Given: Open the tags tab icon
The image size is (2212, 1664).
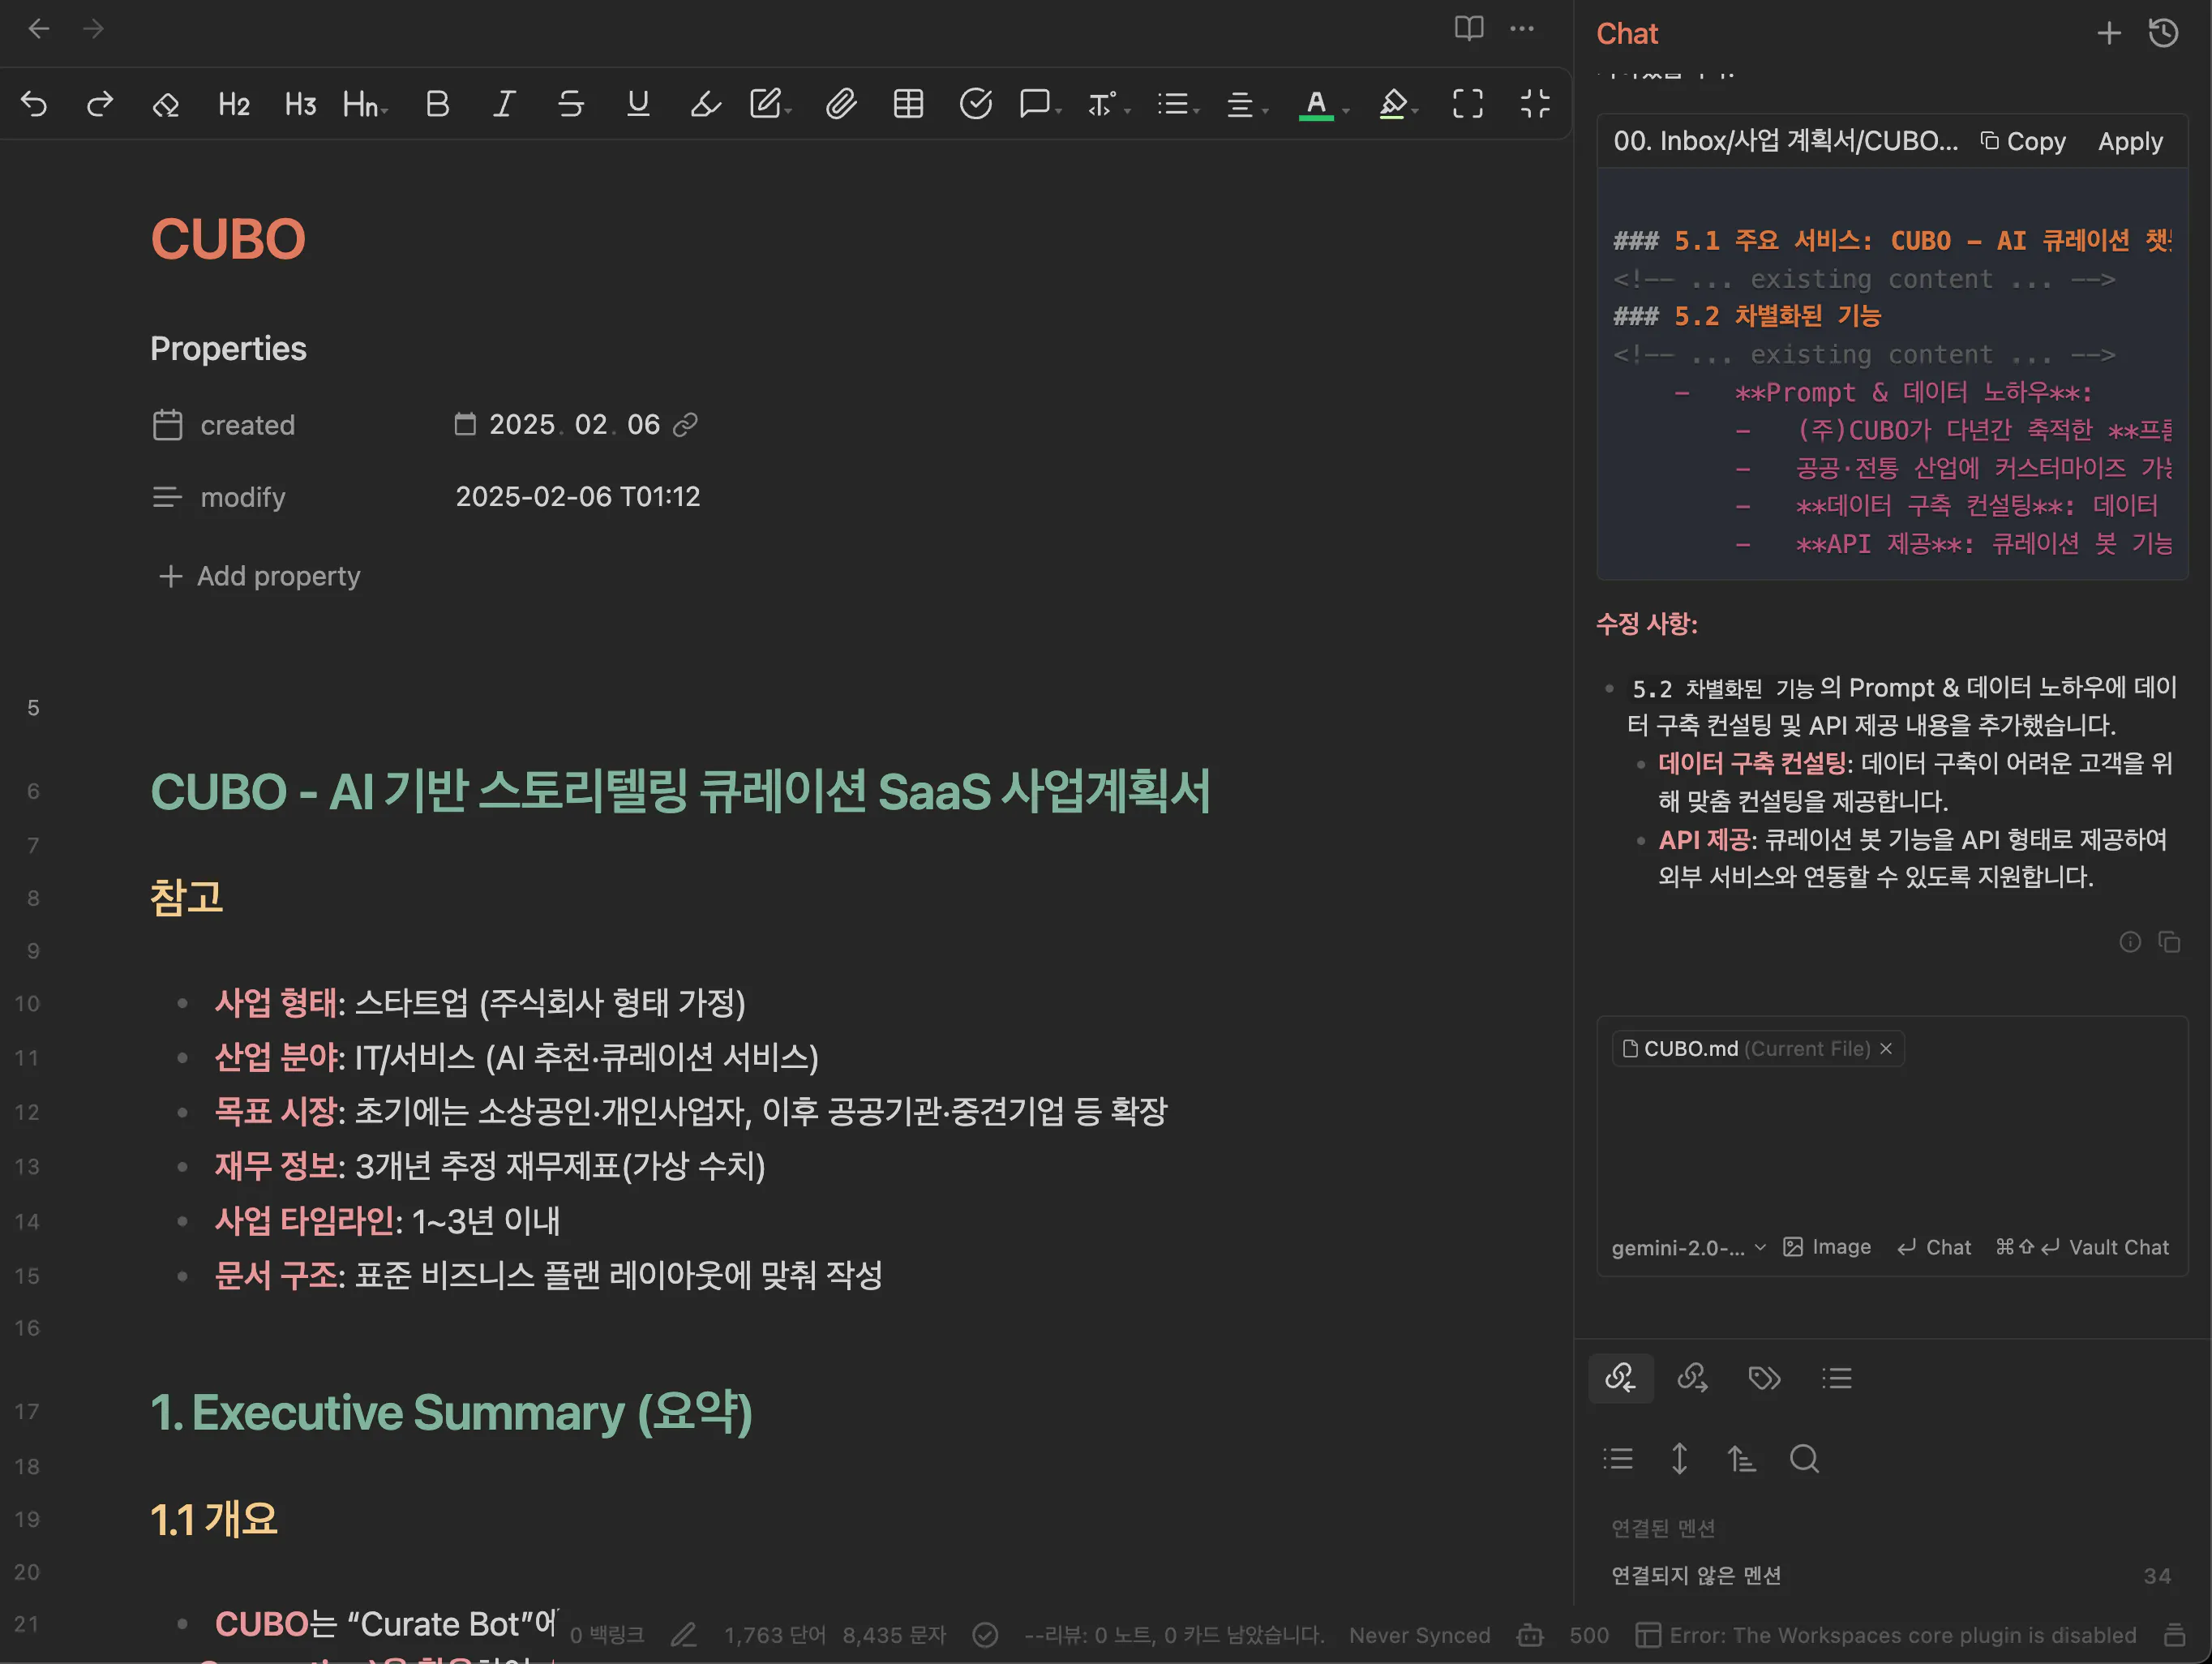Looking at the screenshot, I should point(1764,1378).
